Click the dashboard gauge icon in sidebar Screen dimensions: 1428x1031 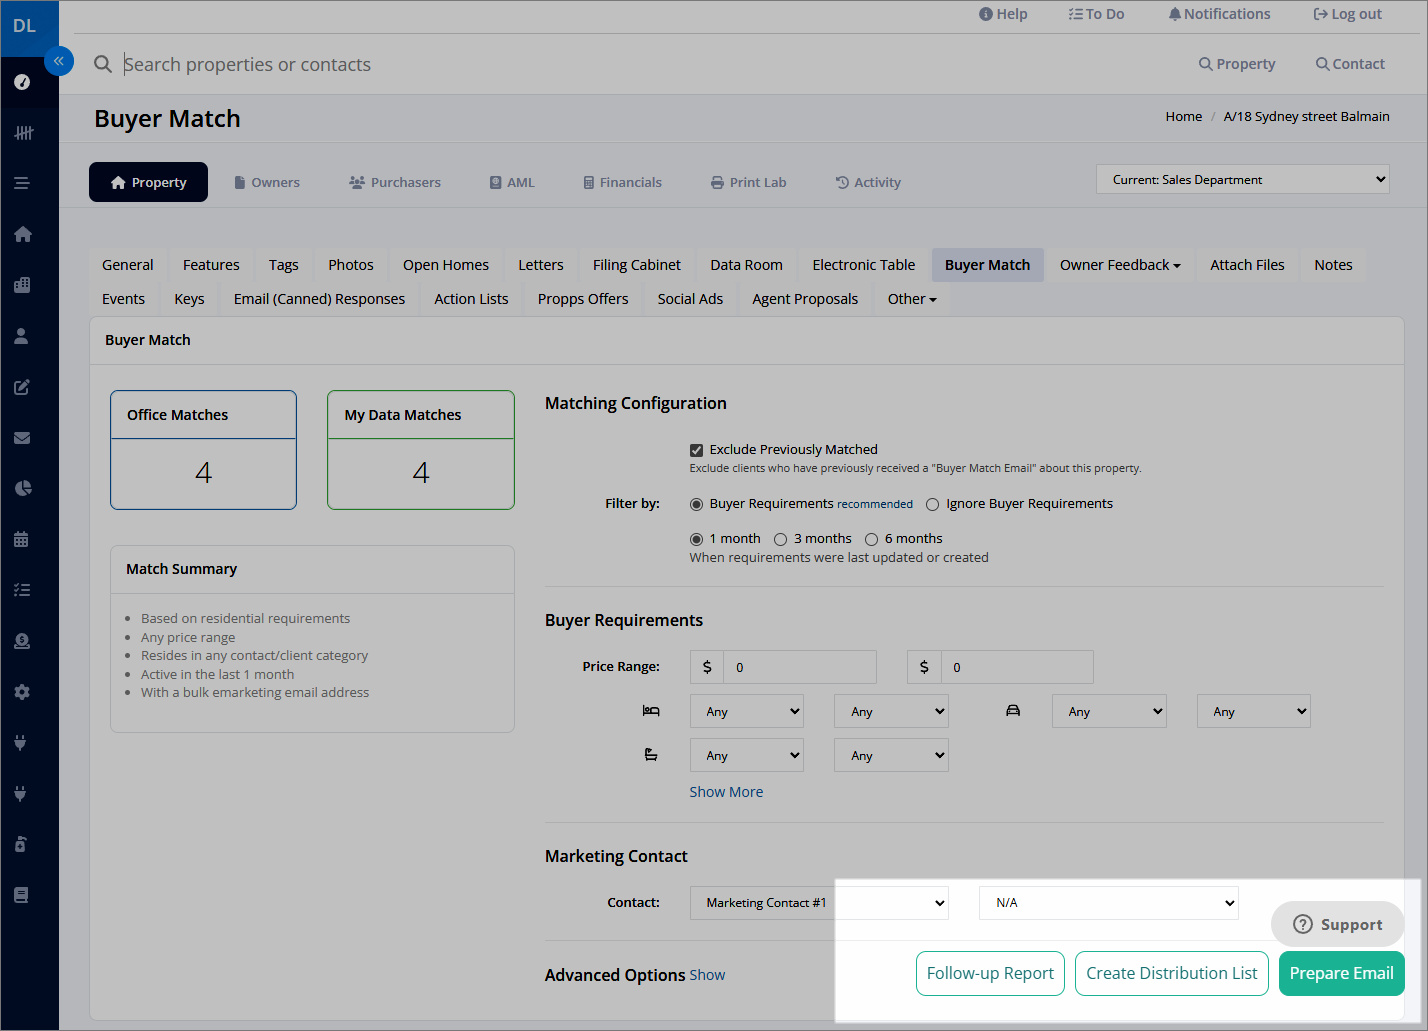[22, 82]
